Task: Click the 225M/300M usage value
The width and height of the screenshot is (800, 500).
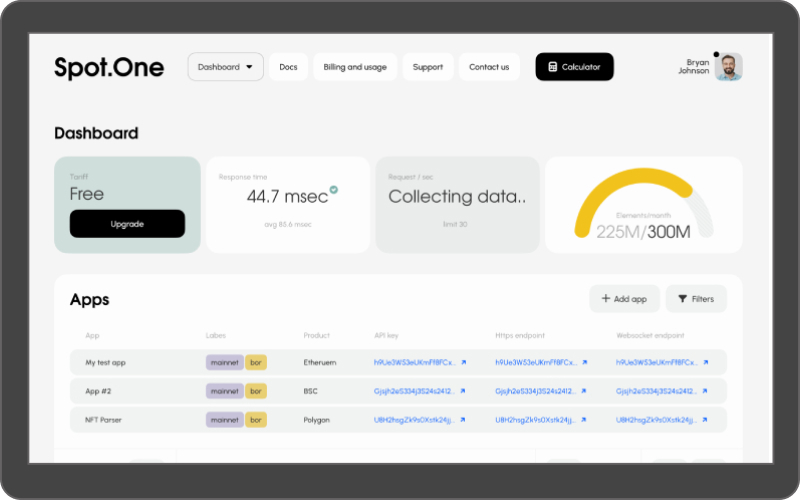Action: [x=643, y=232]
